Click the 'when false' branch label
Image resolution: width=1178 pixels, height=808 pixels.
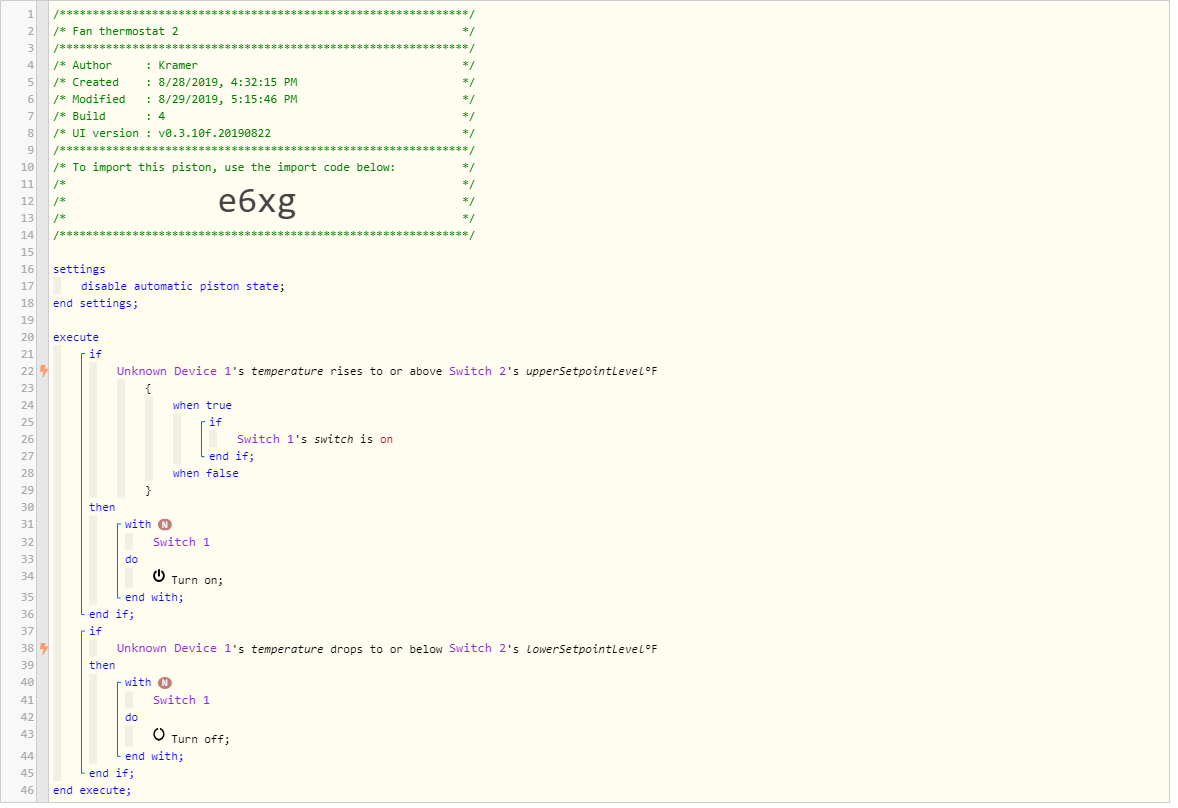click(x=205, y=473)
